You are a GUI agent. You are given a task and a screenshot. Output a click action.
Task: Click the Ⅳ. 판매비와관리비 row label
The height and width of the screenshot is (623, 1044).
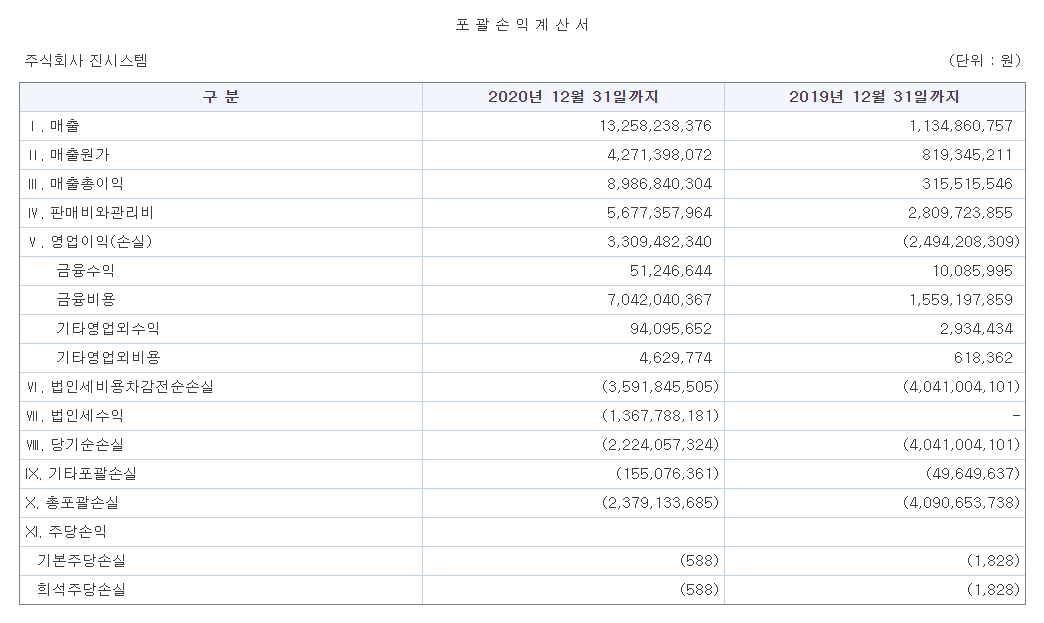(x=90, y=213)
